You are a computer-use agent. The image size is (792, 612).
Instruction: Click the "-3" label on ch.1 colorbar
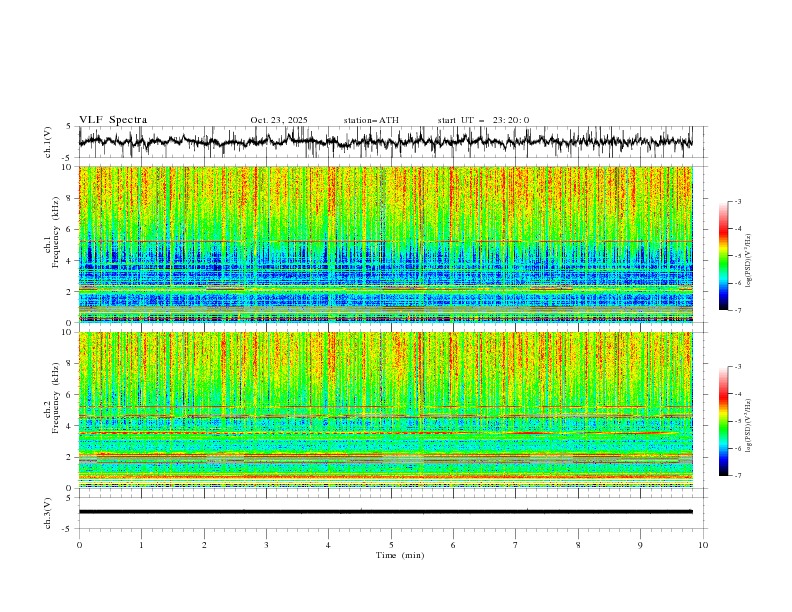click(737, 201)
